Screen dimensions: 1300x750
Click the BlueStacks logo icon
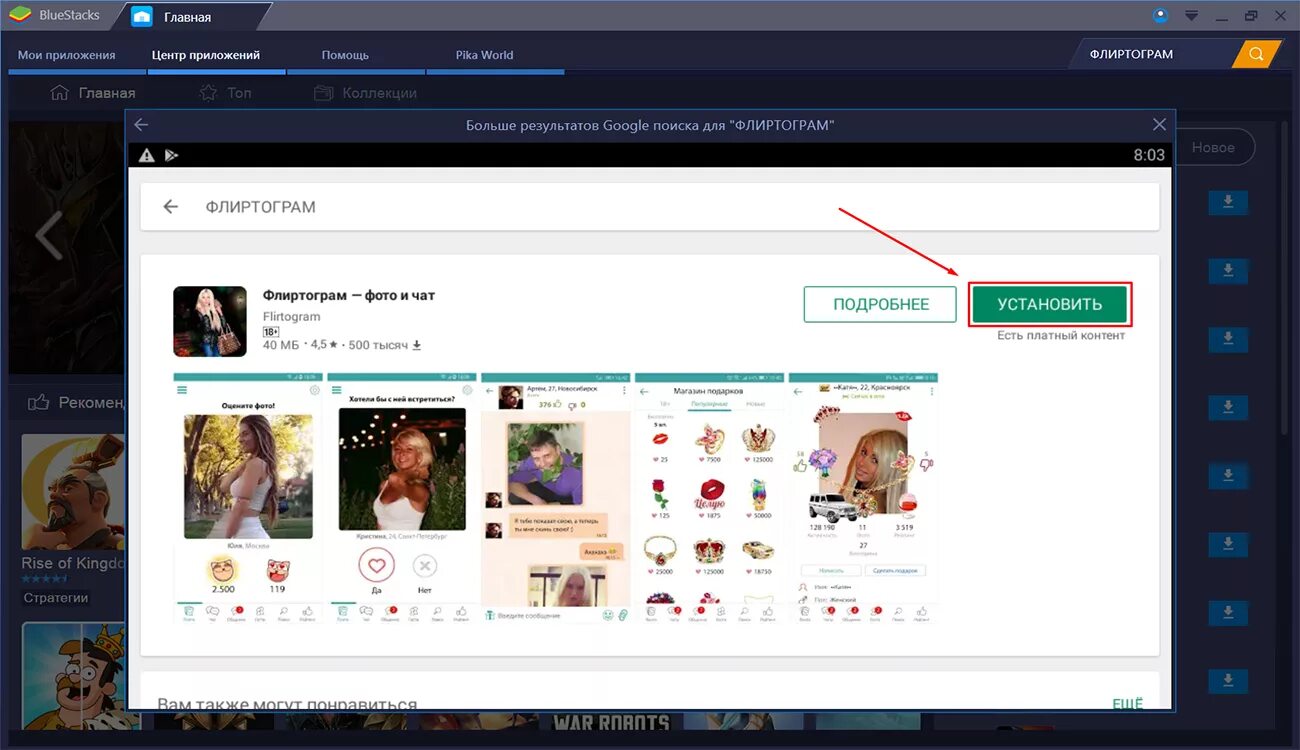click(x=19, y=16)
